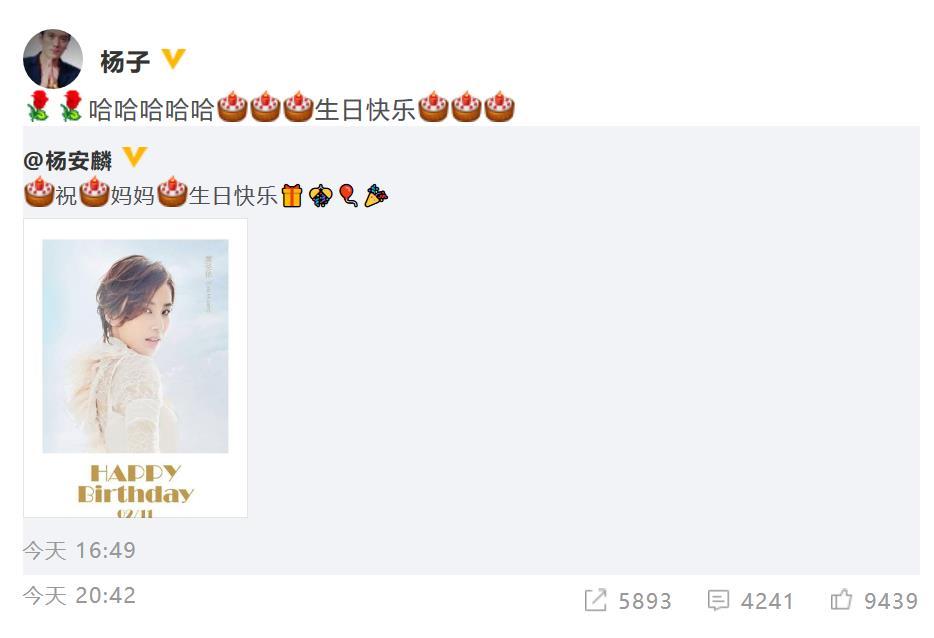Image resolution: width=934 pixels, height=638 pixels.
Task: Open comments via the speech bubble icon
Action: click(x=718, y=600)
